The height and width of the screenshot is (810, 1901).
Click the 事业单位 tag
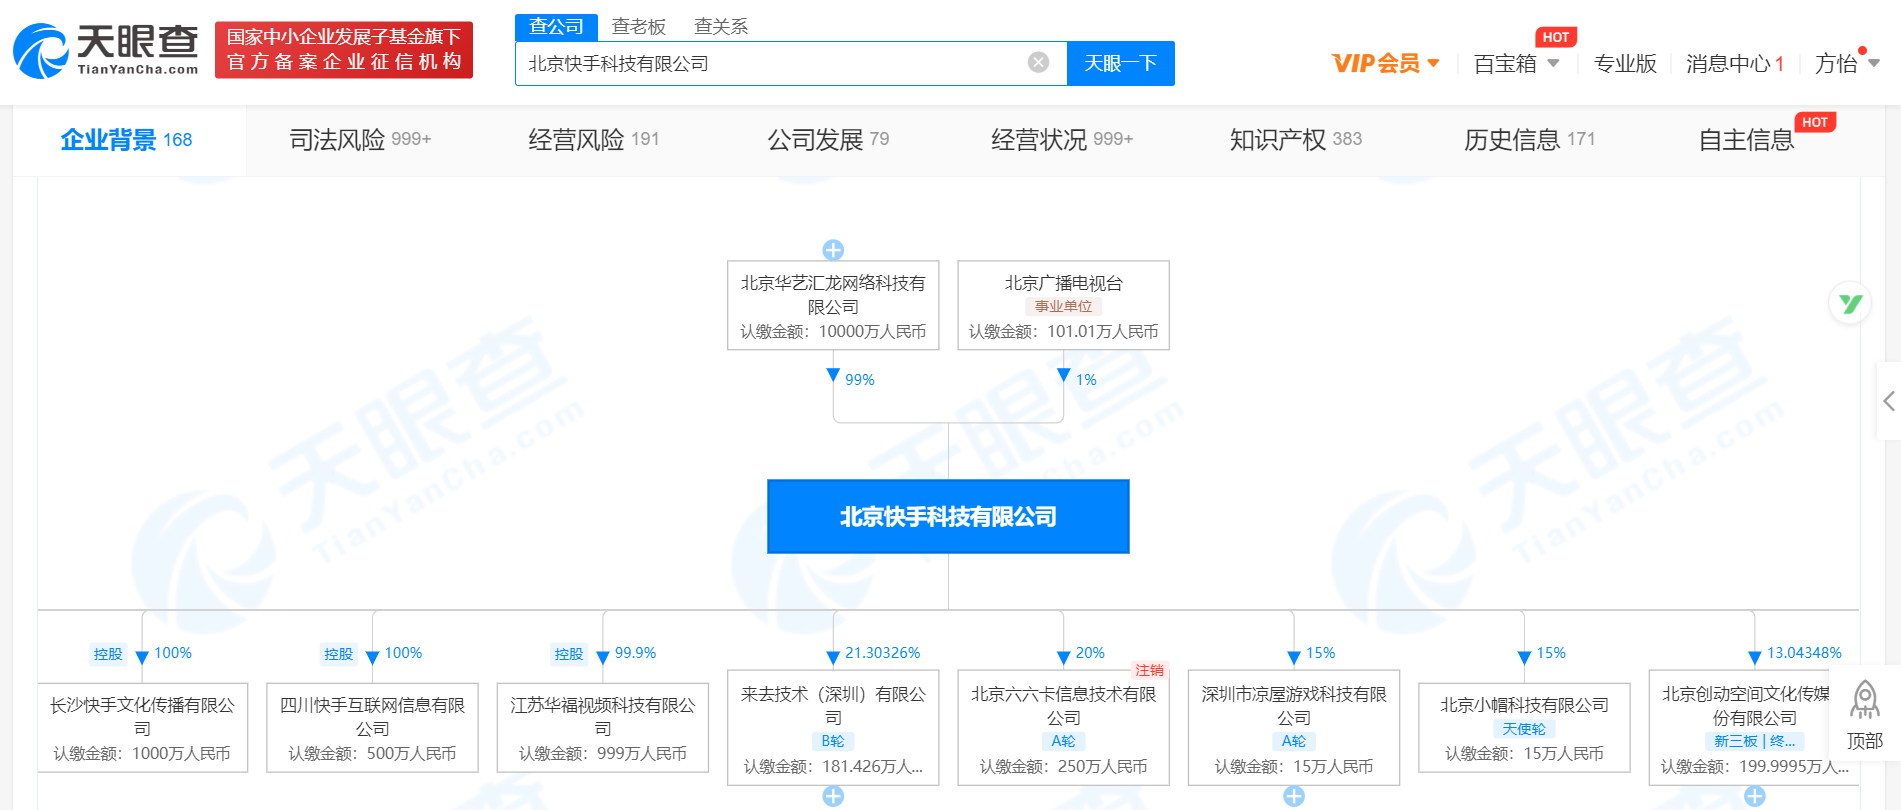pyautogui.click(x=1063, y=307)
